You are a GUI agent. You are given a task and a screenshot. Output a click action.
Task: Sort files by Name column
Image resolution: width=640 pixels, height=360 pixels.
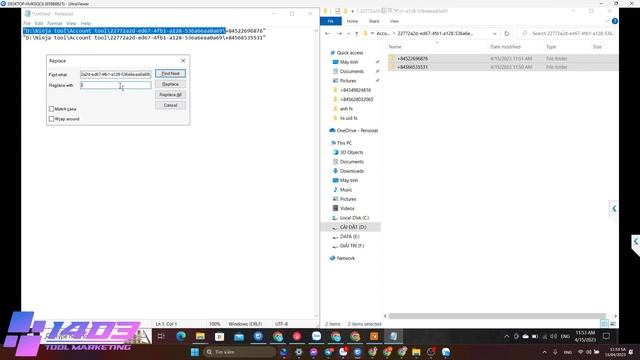pos(395,47)
